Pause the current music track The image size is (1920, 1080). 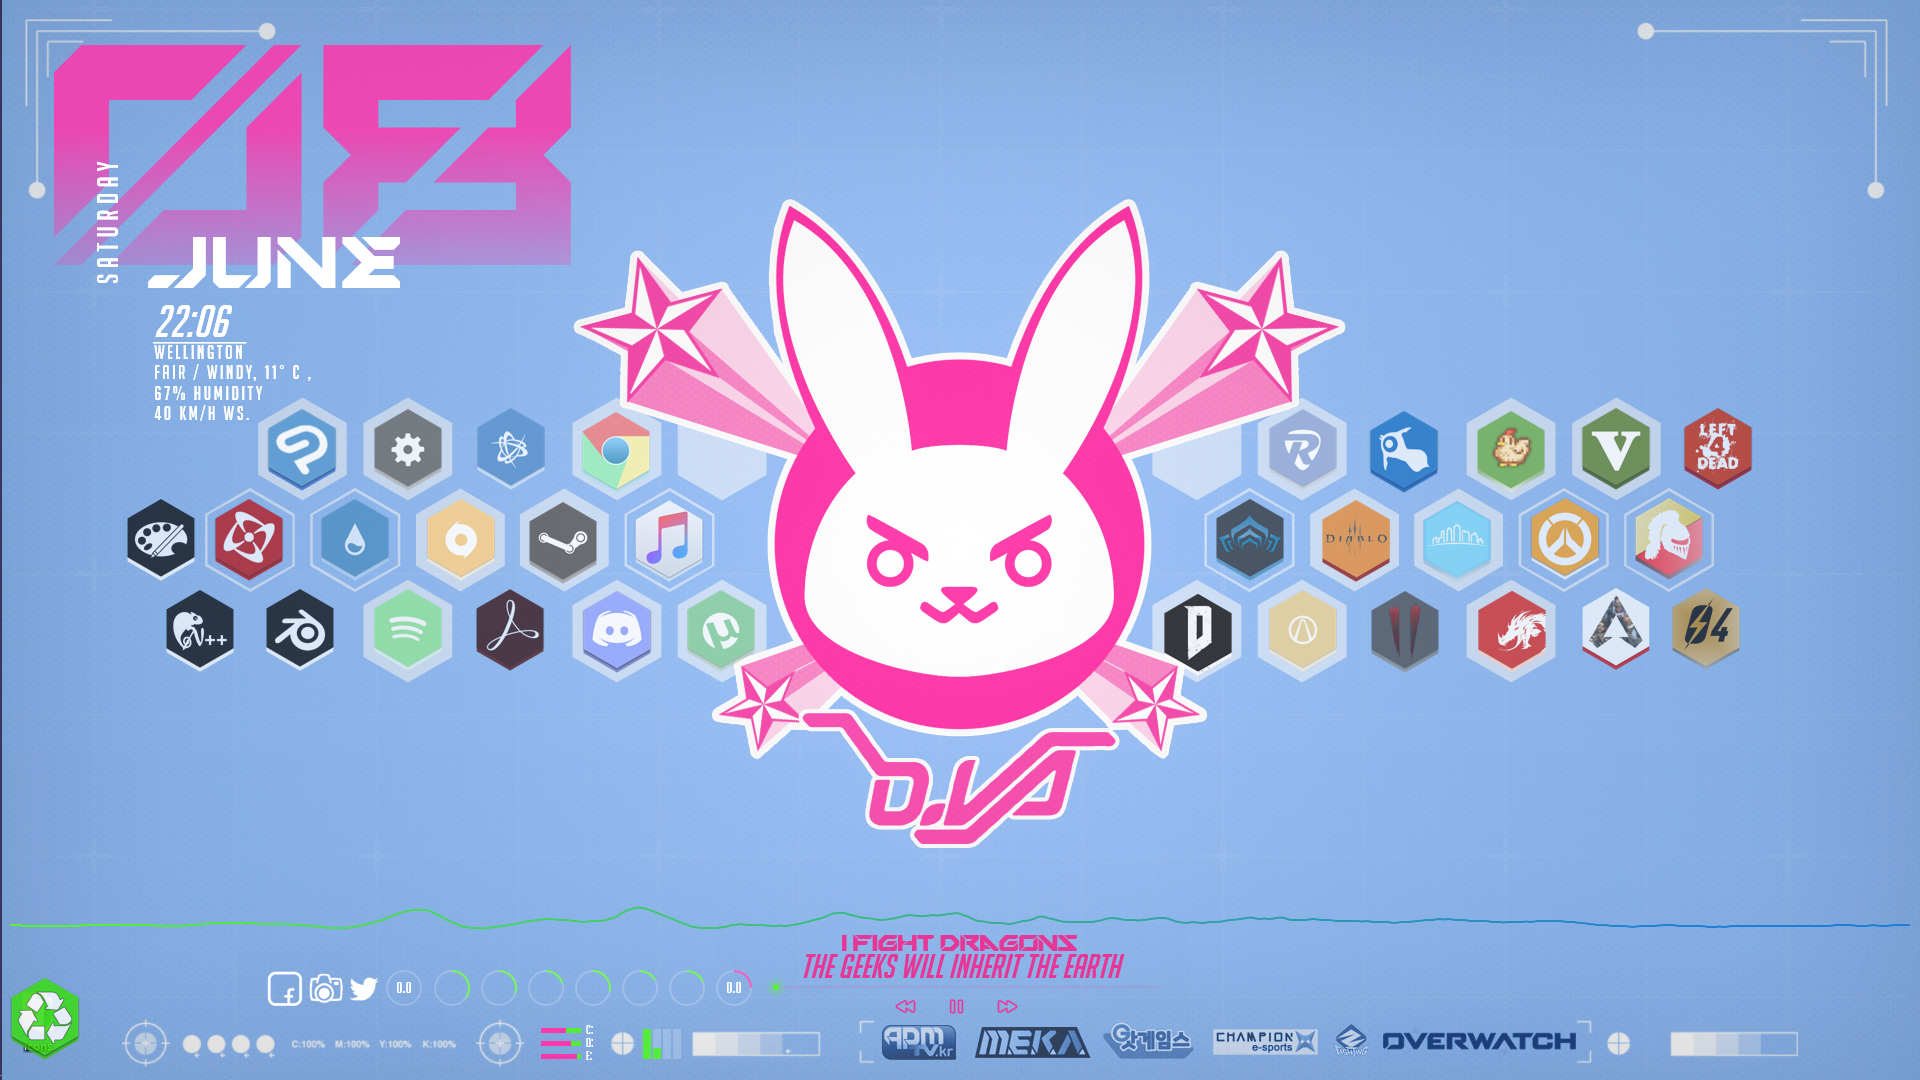pos(955,1006)
